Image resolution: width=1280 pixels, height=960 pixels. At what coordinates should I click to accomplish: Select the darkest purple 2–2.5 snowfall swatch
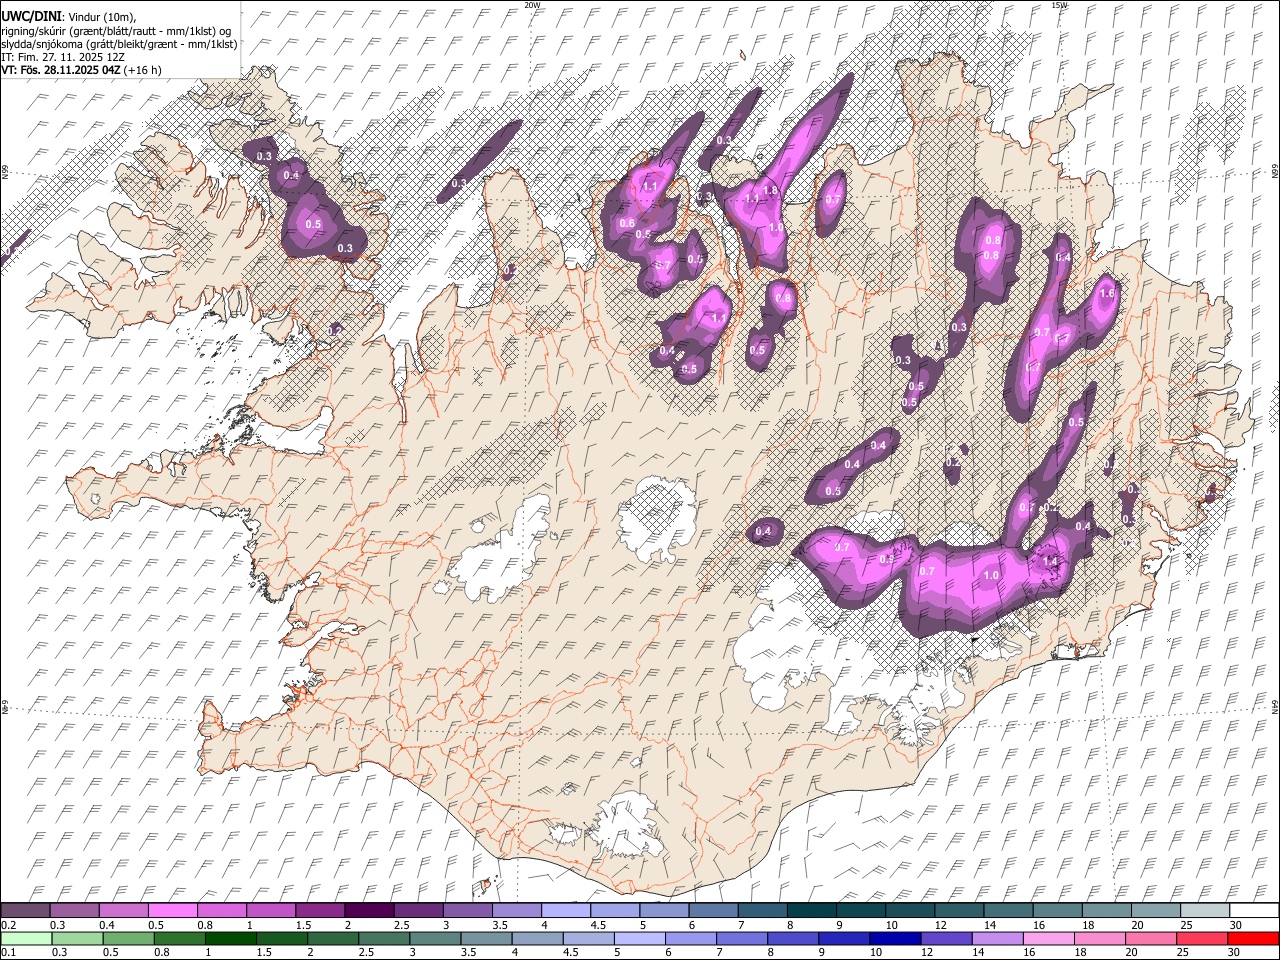pyautogui.click(x=369, y=910)
